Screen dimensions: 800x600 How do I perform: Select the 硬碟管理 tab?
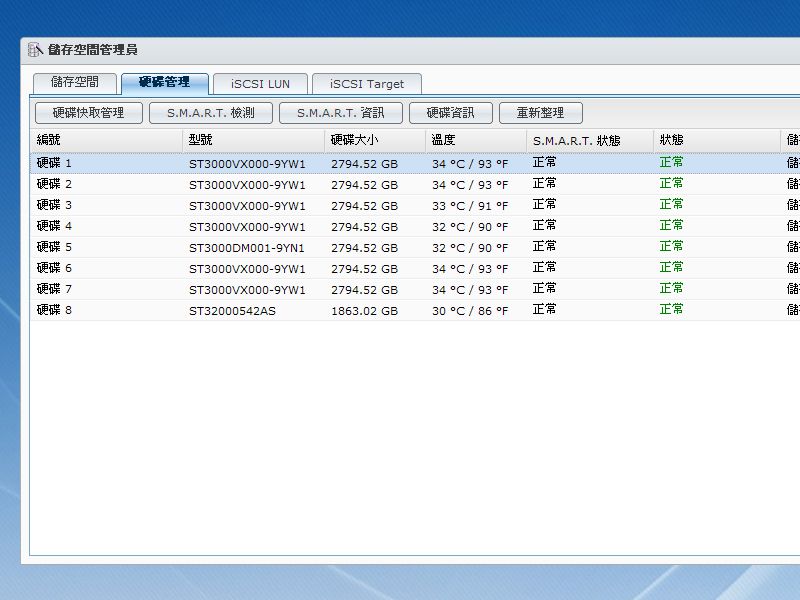click(164, 83)
